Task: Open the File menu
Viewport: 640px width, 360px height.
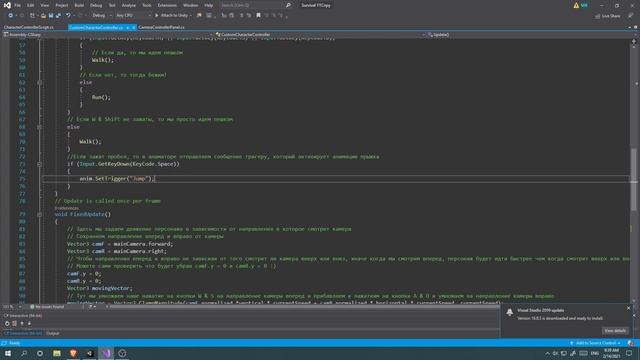Action: click(x=18, y=5)
